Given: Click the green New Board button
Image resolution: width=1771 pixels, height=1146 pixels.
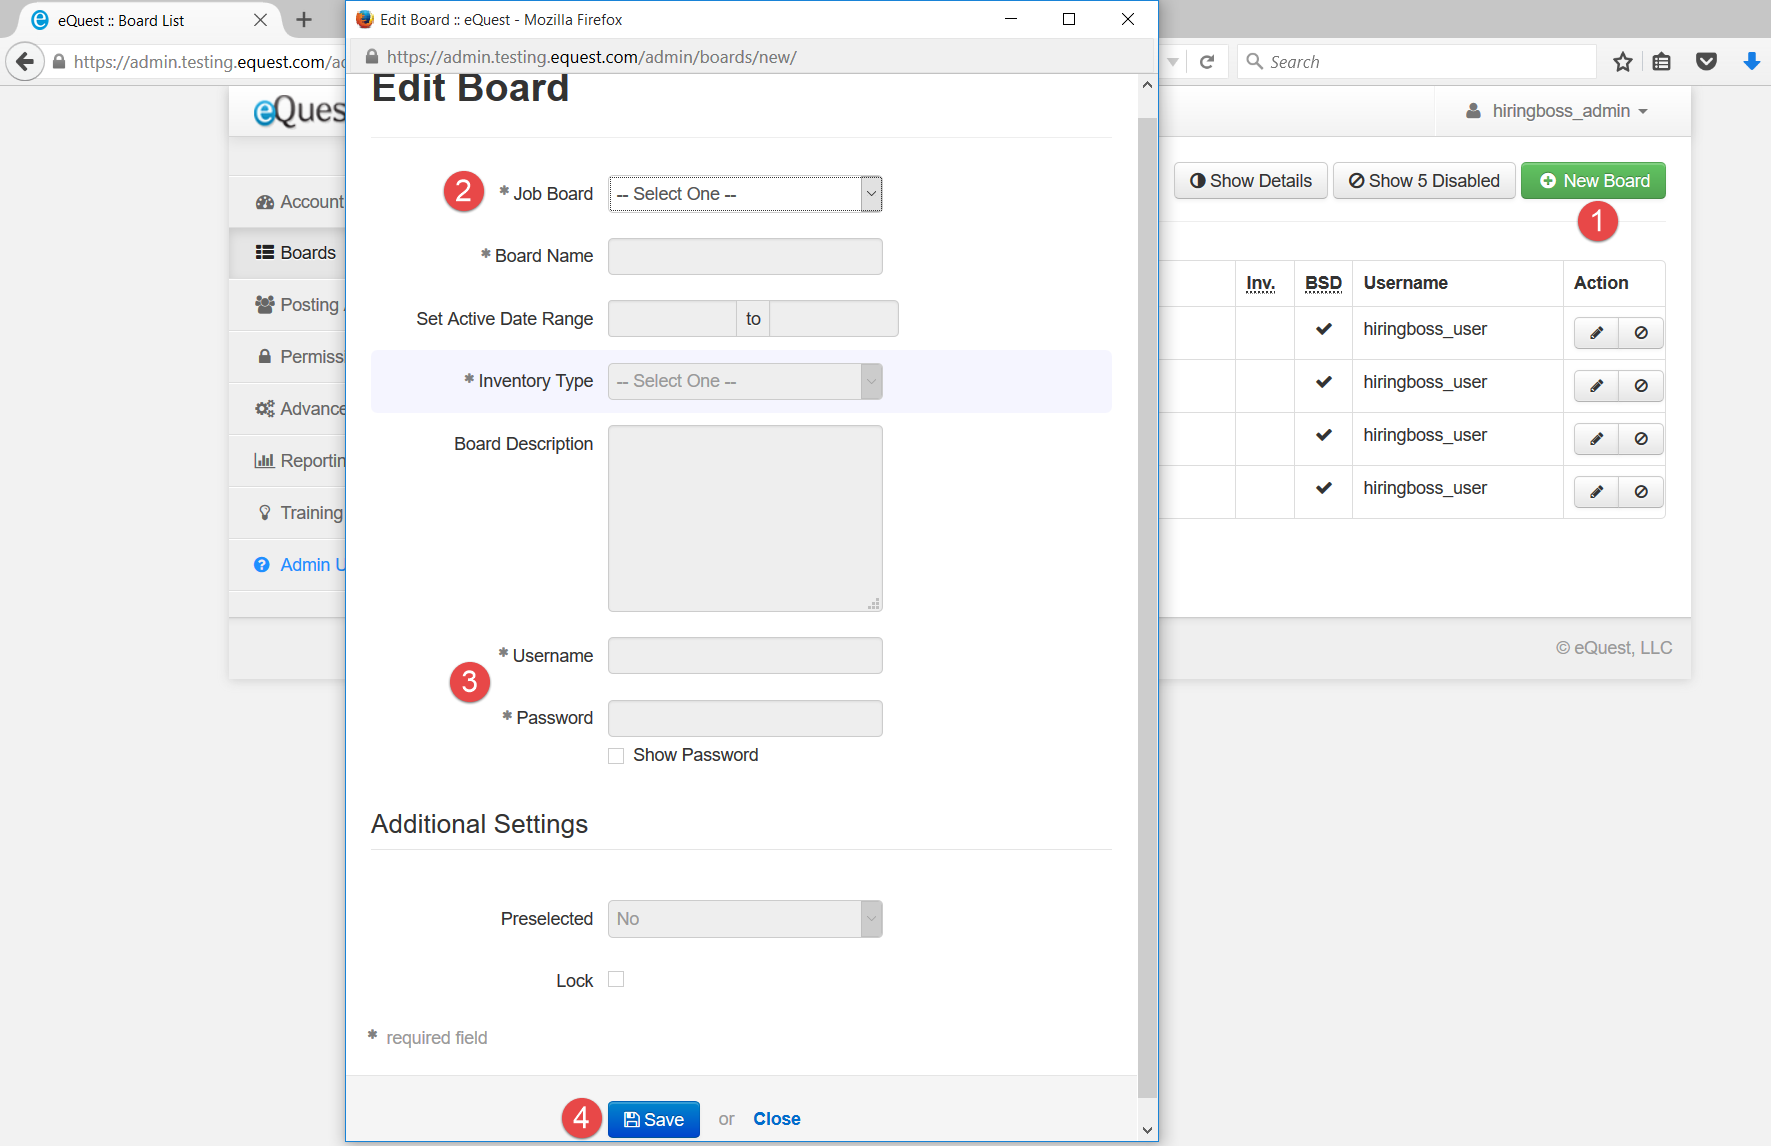Looking at the screenshot, I should (x=1593, y=181).
